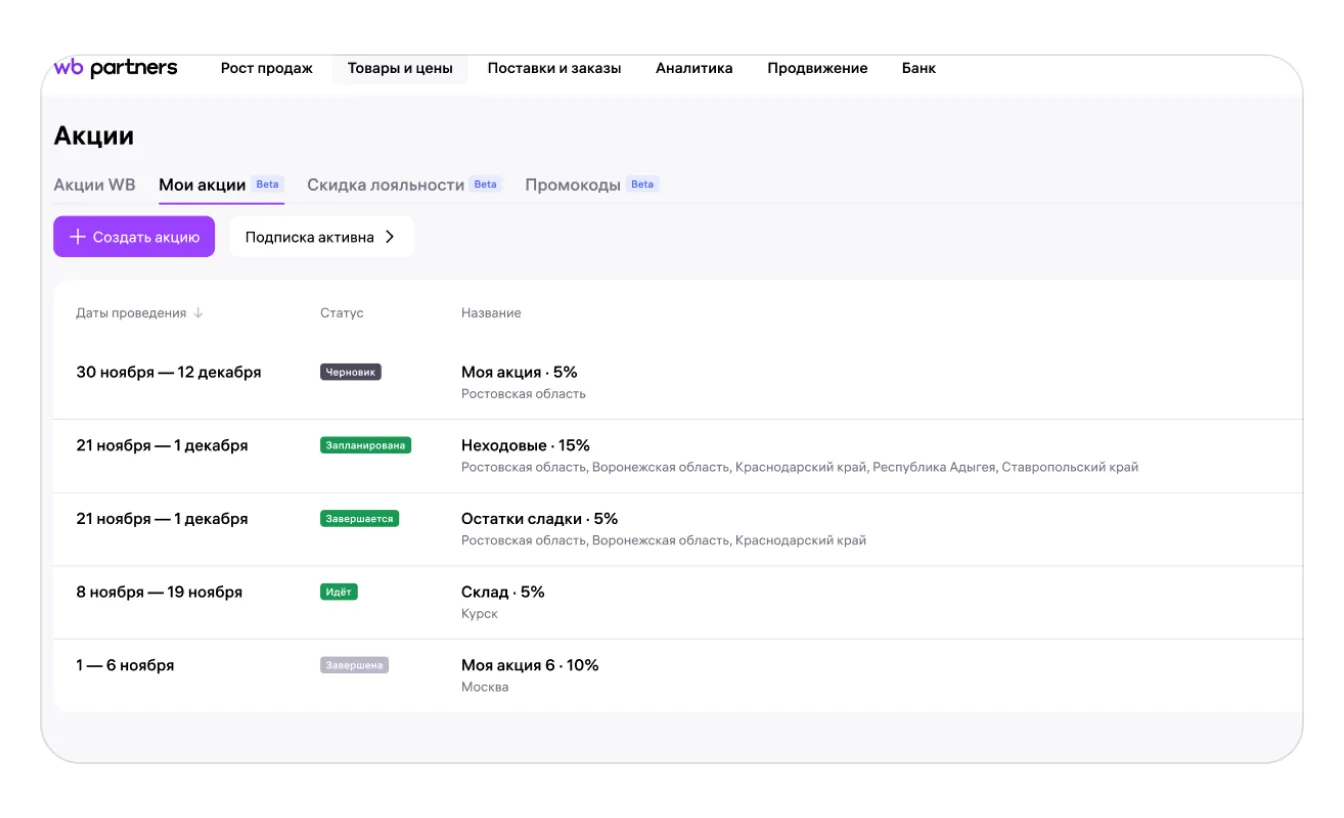Image resolution: width=1344 pixels, height=818 pixels.
Task: Open the Неходовые · 15% promotion
Action: click(x=525, y=445)
